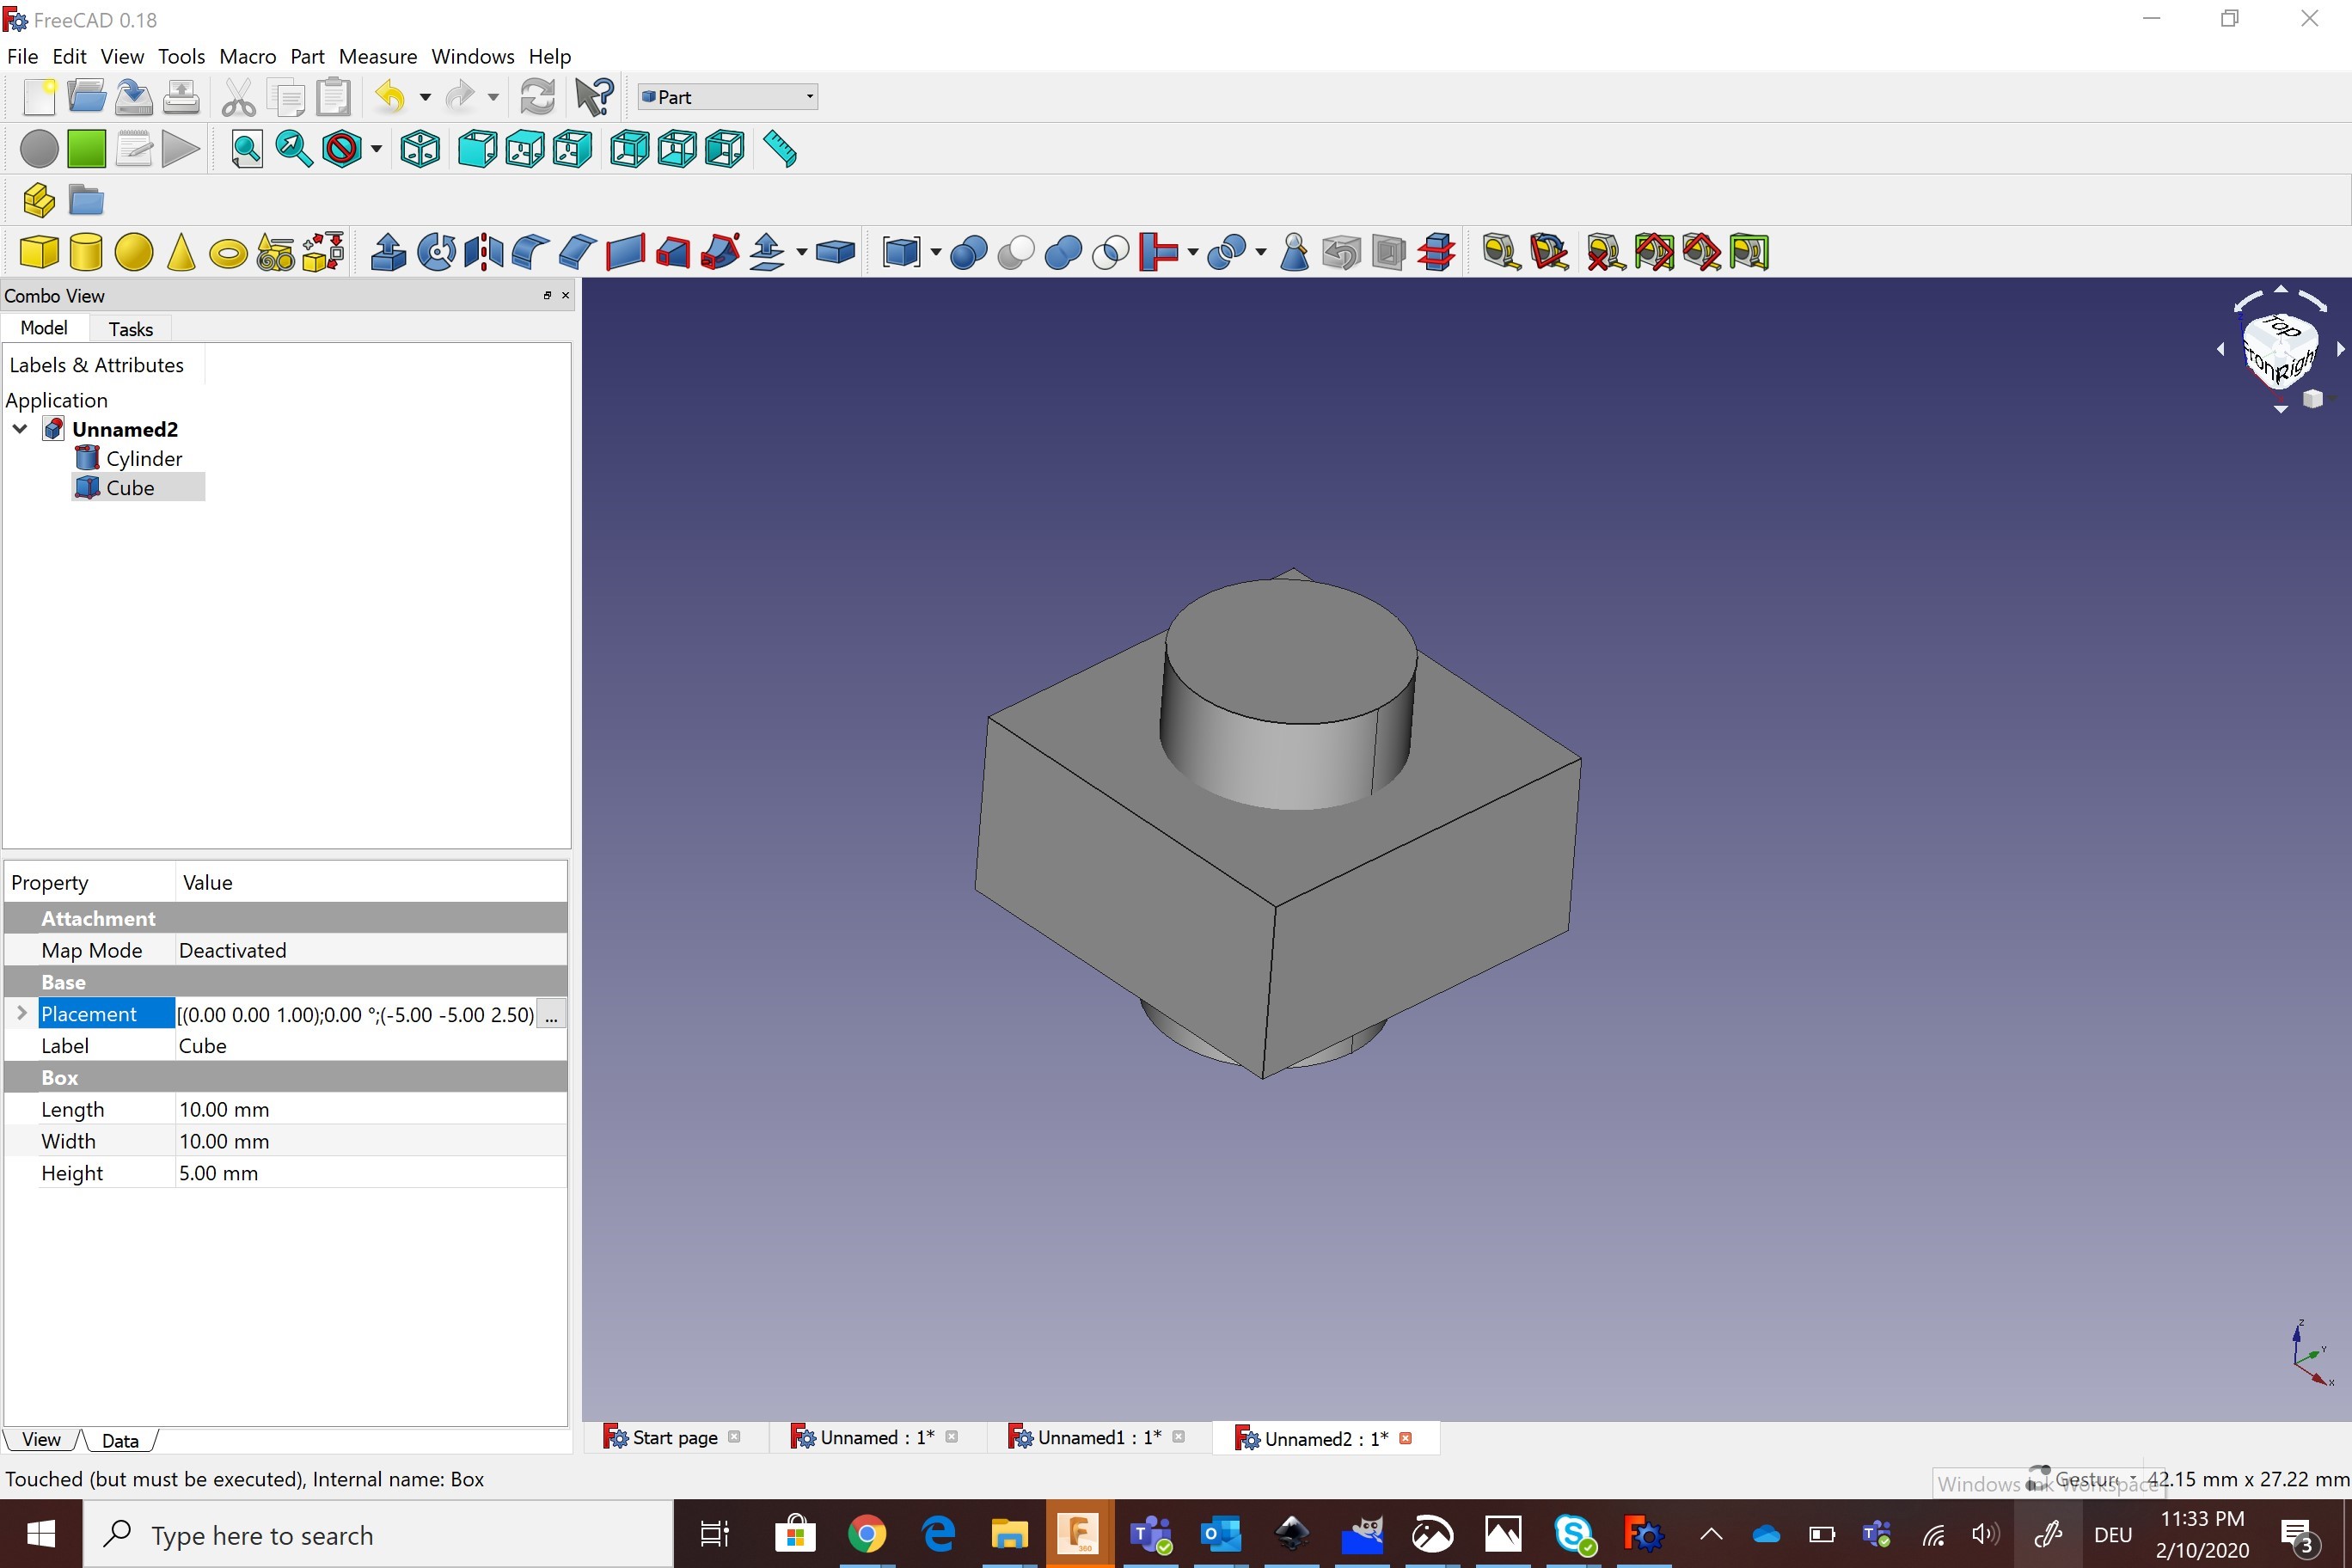Screen dimensions: 2352x1568
Task: Select the Fillet edges tool
Action: tap(530, 252)
